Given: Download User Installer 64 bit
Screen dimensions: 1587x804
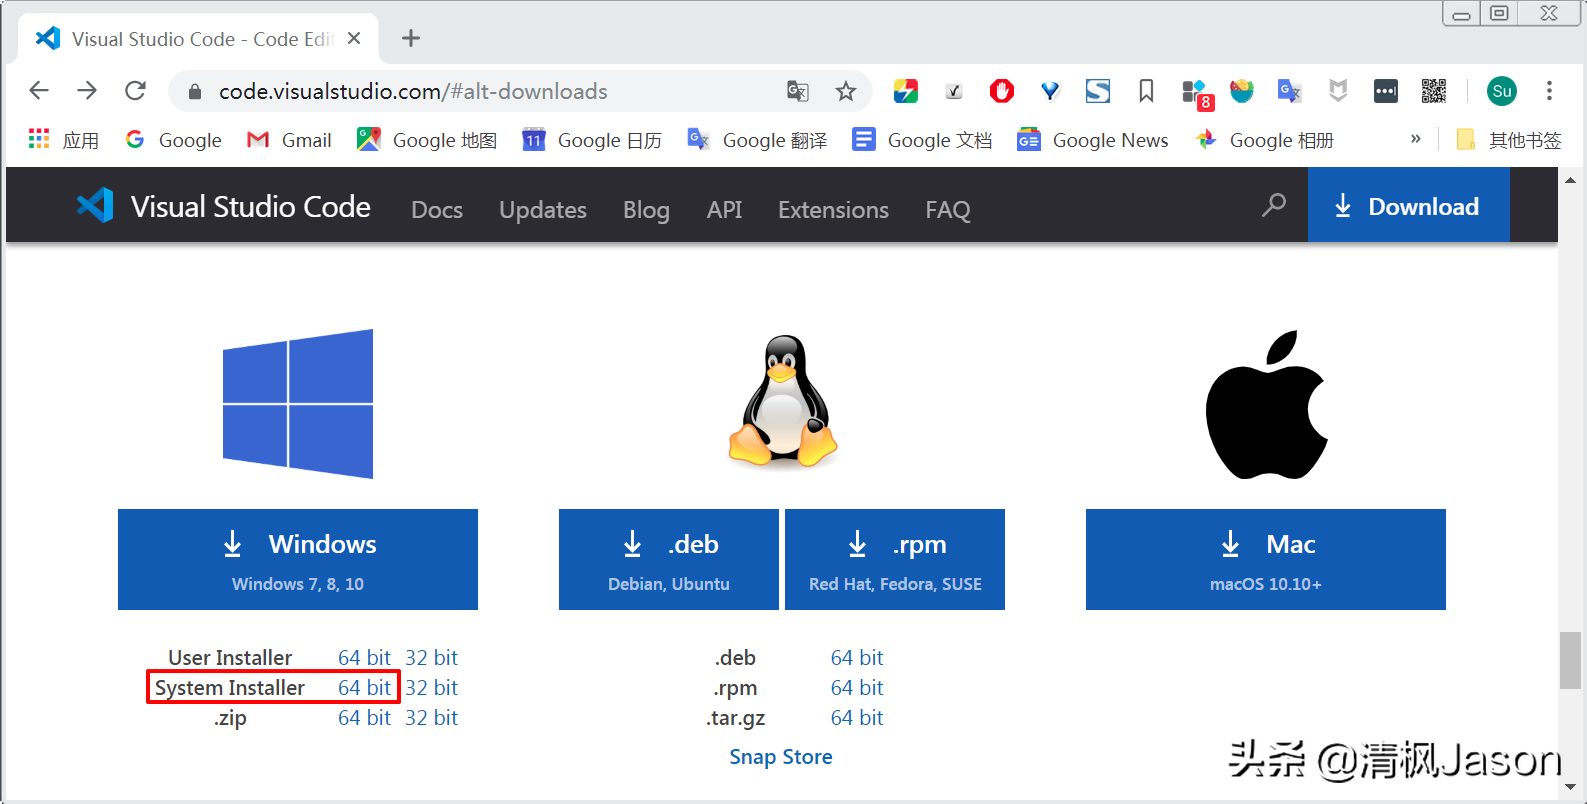Looking at the screenshot, I should click(x=364, y=658).
